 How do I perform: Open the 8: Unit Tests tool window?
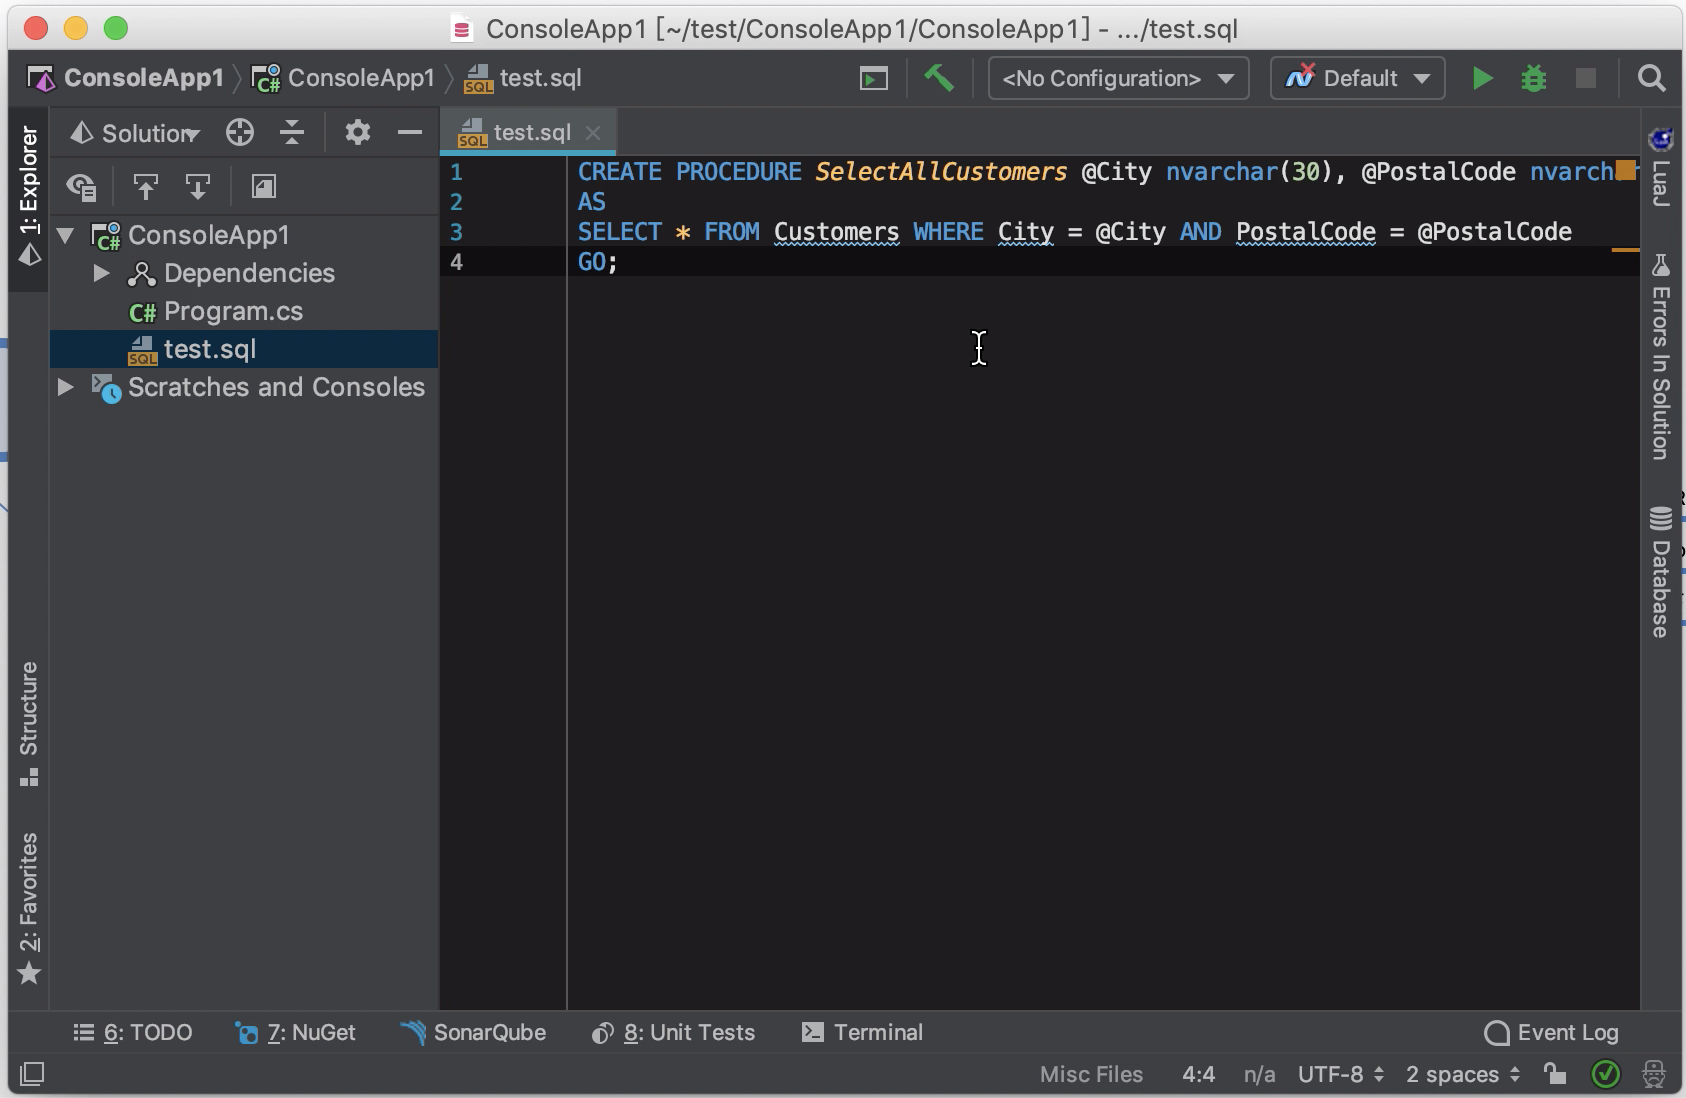tap(673, 1033)
